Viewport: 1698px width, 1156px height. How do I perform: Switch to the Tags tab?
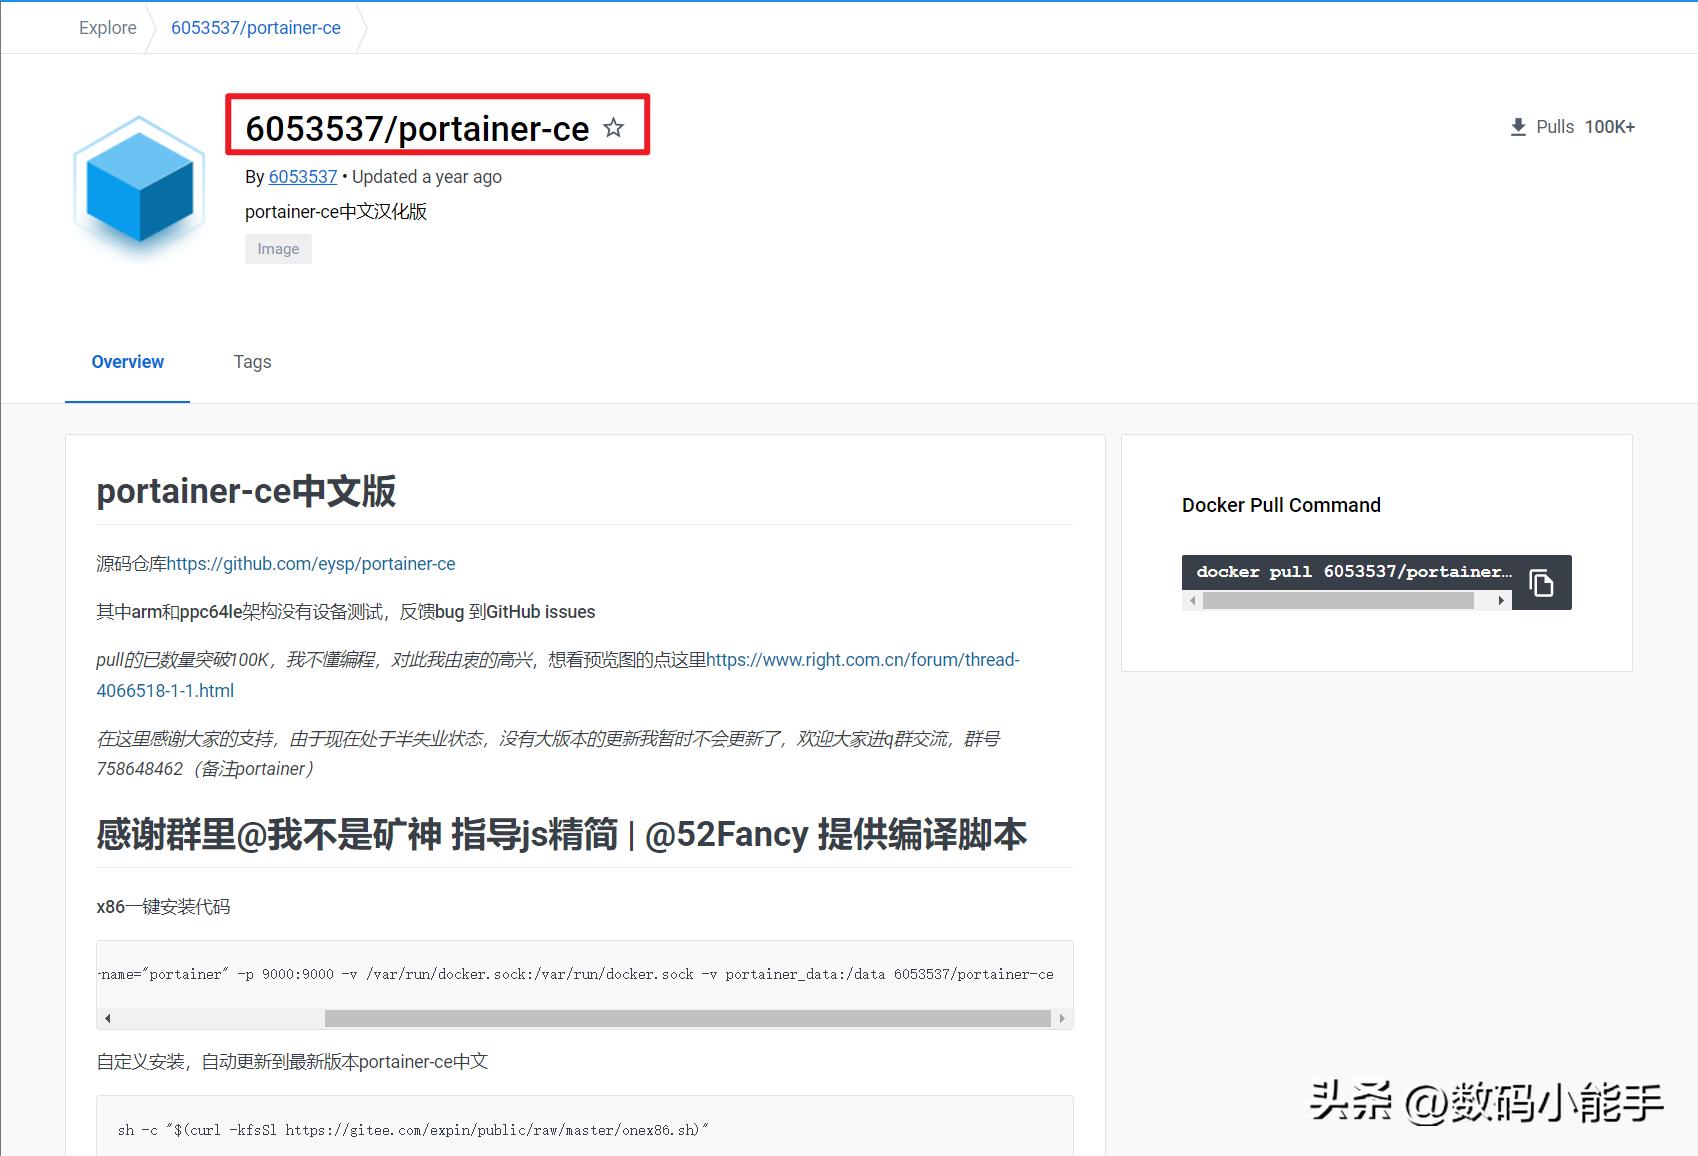(x=252, y=362)
